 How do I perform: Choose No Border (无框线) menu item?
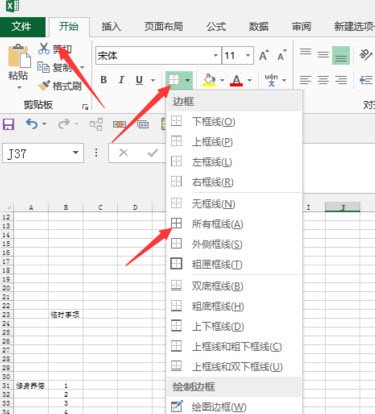[234, 203]
